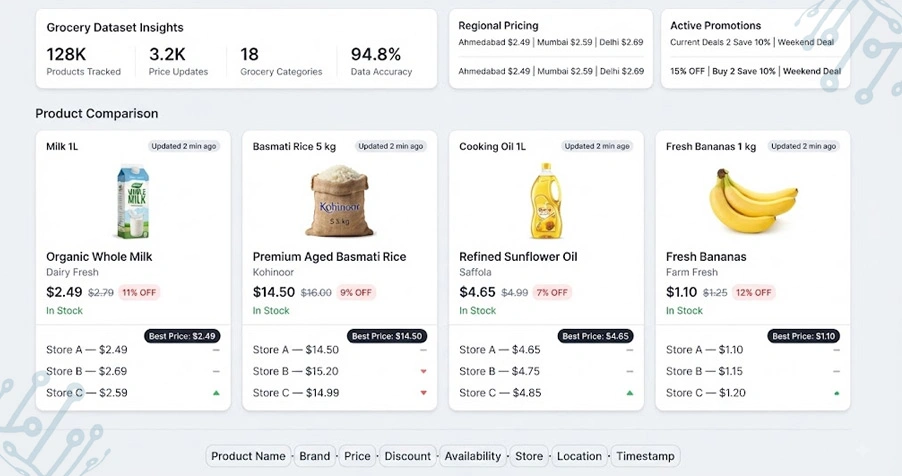This screenshot has height=476, width=902.
Task: Click the 12% OFF discount badge
Action: click(x=754, y=292)
